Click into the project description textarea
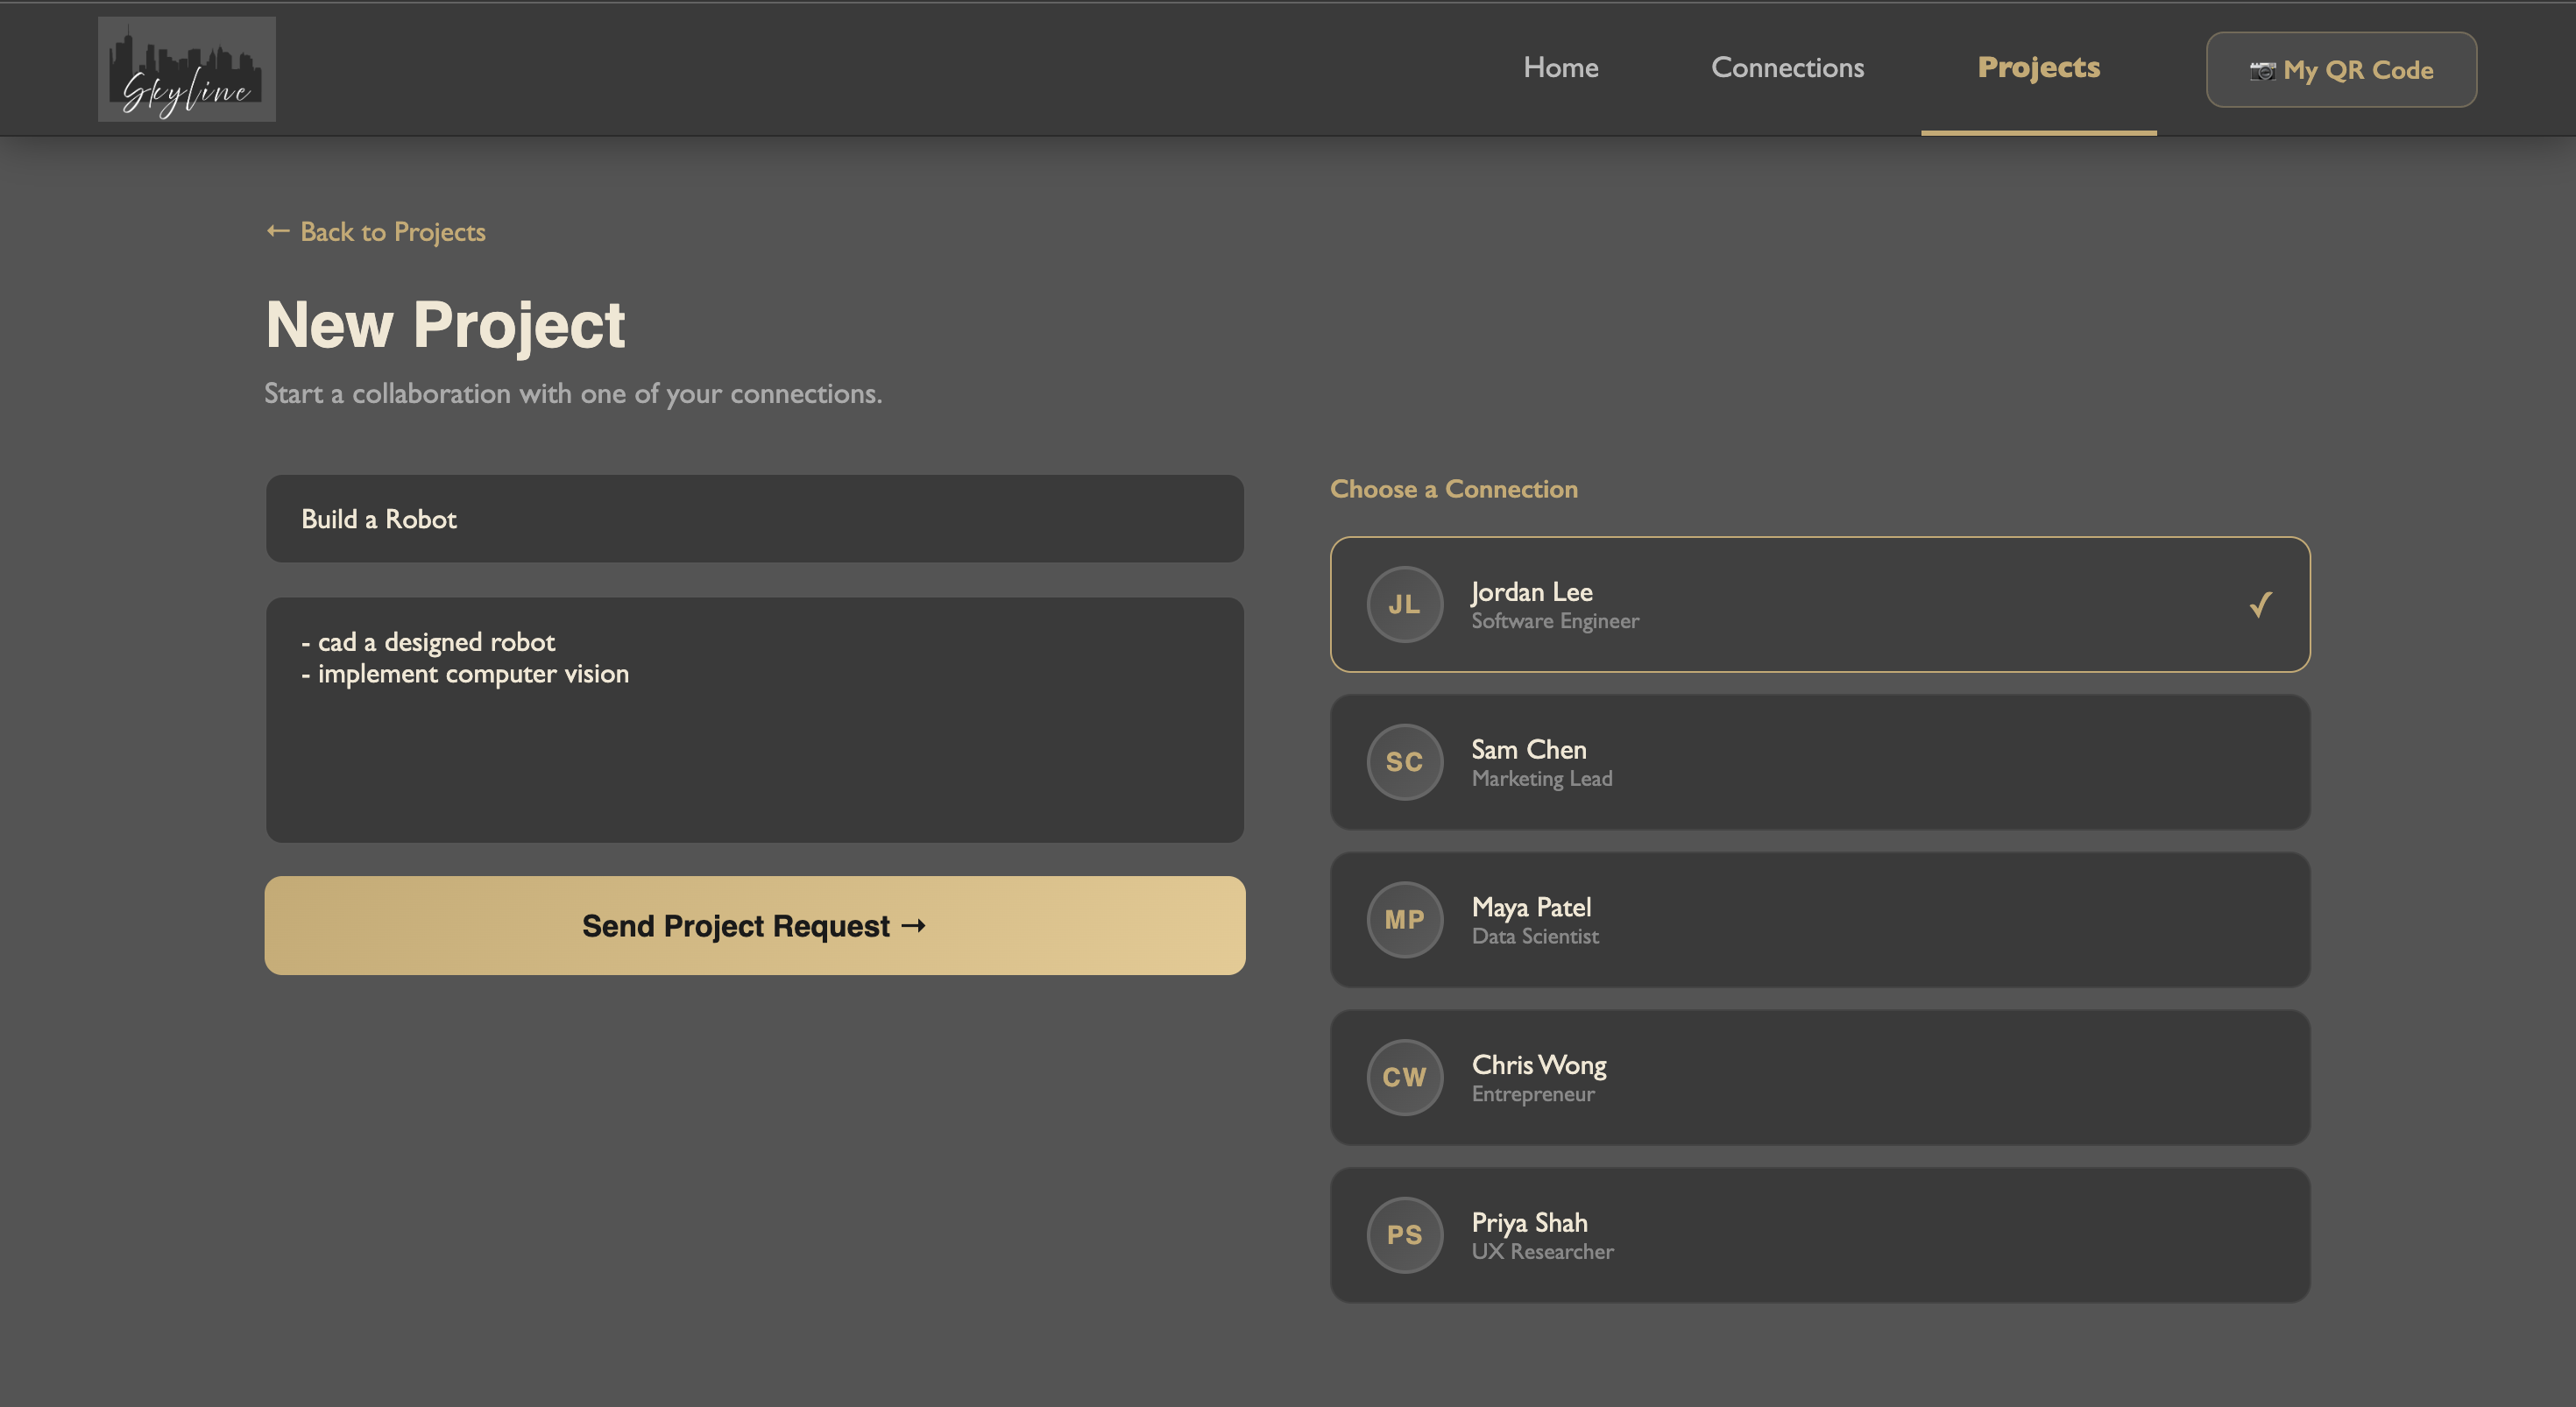 coord(754,719)
